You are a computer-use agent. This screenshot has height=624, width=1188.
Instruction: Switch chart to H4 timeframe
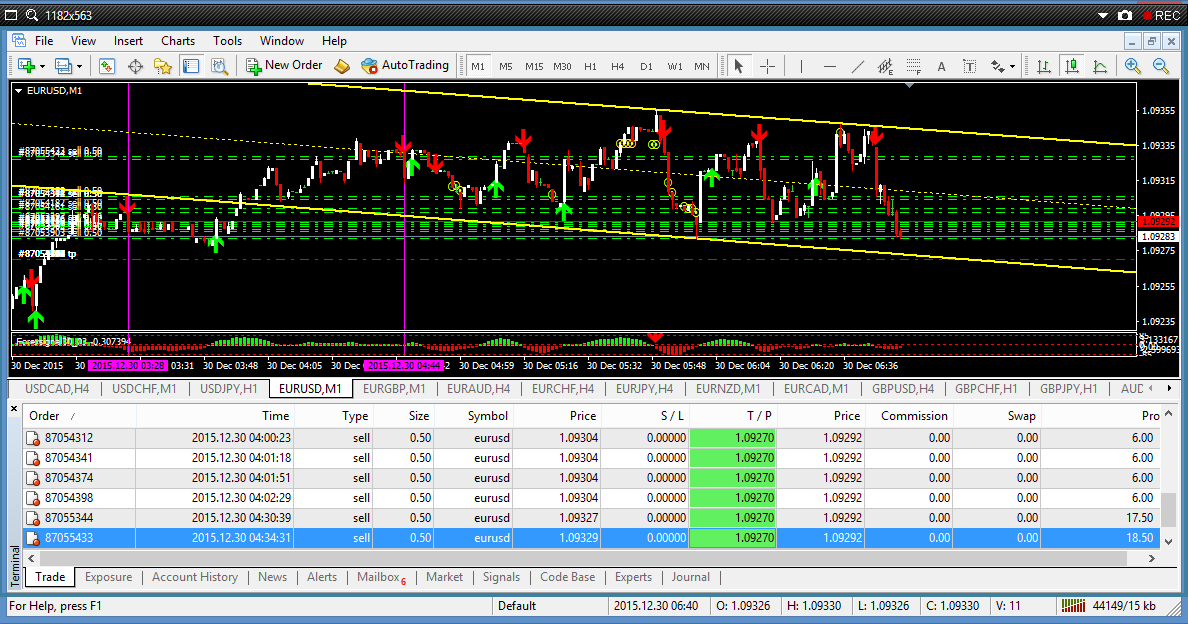[618, 67]
